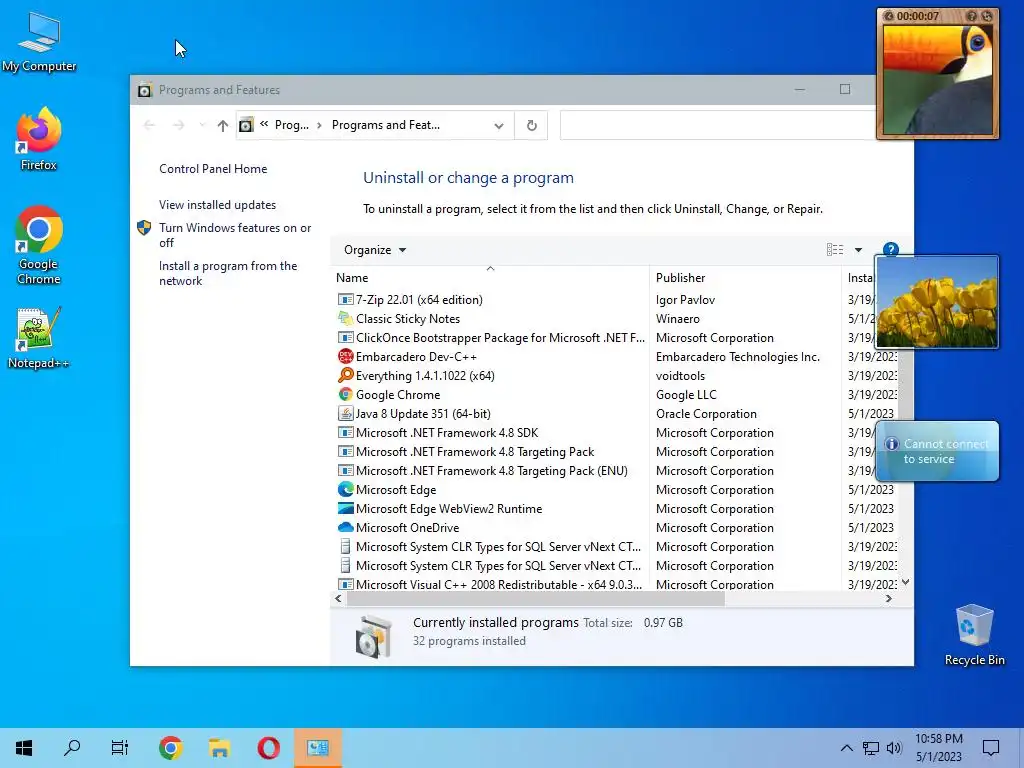Click Oracle Corporation publisher cell
Screen dimensions: 1024x768
706,413
